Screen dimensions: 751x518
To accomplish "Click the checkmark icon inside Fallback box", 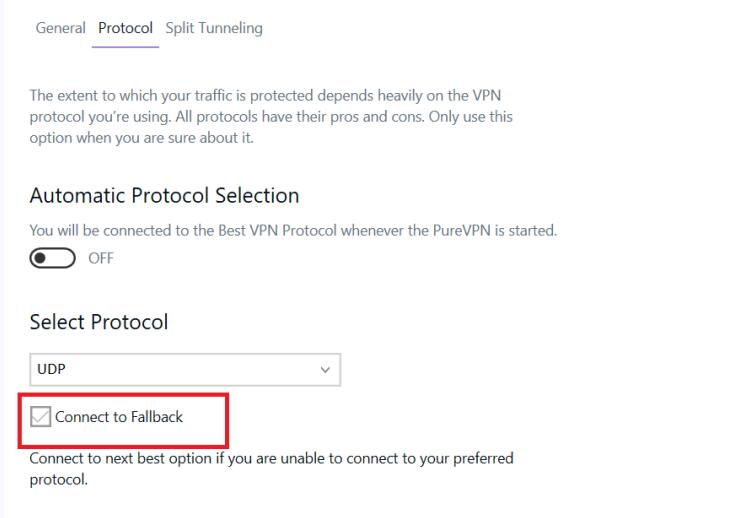I will pos(40,417).
